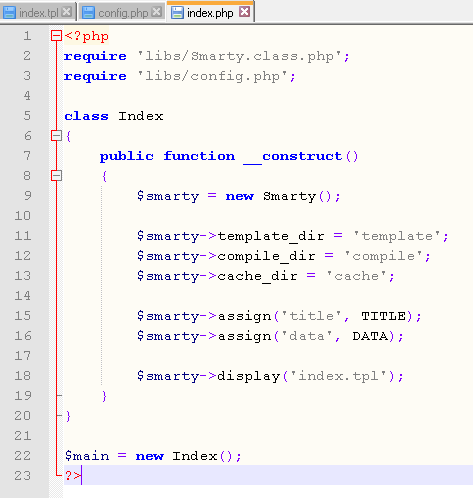This screenshot has width=473, height=498.
Task: Click the $main variable on line 22
Action: [x=87, y=456]
